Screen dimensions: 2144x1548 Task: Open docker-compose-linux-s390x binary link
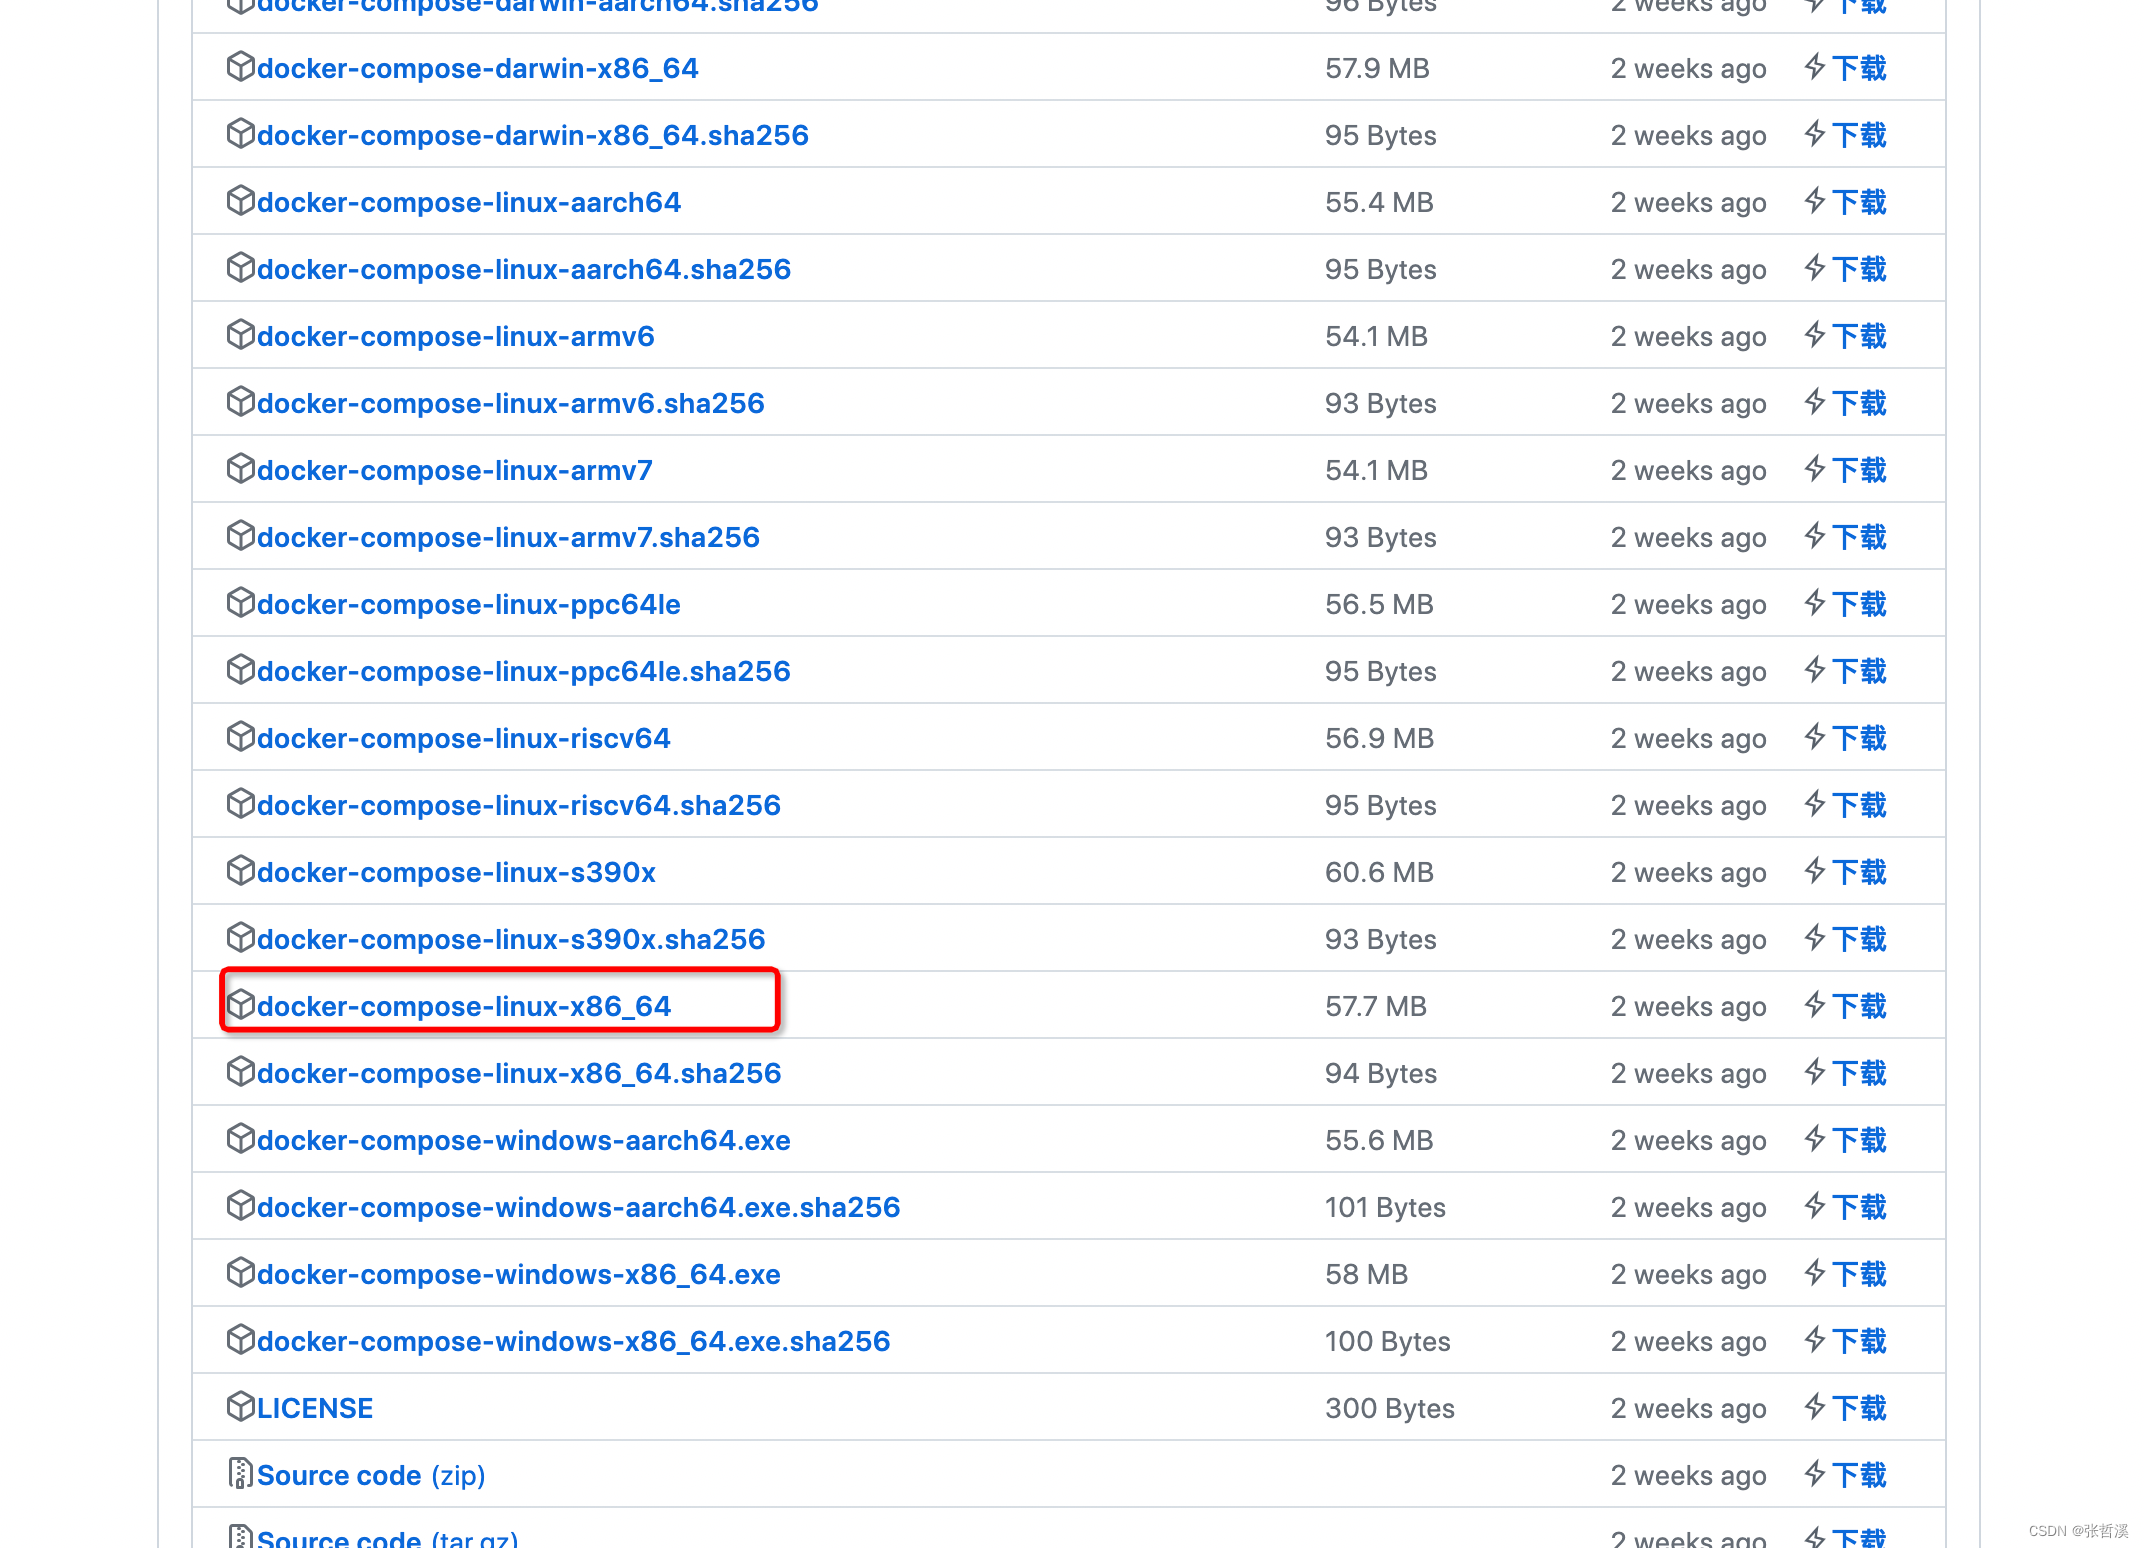click(456, 872)
